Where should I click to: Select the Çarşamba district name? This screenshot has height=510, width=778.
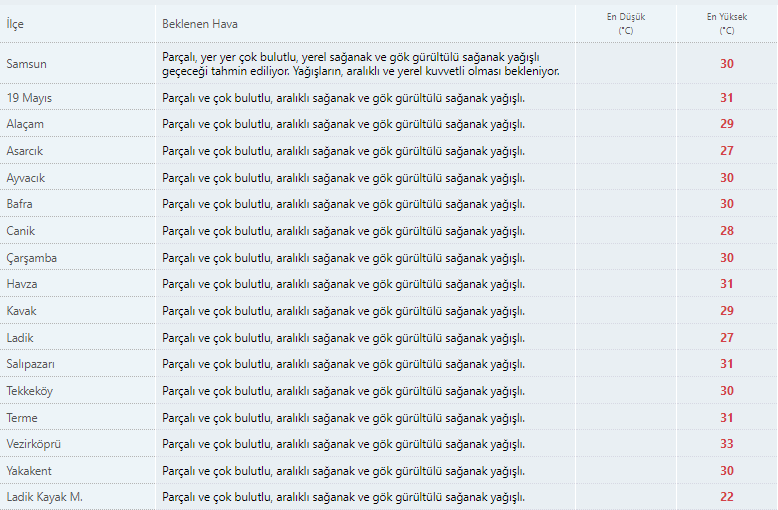[31, 258]
